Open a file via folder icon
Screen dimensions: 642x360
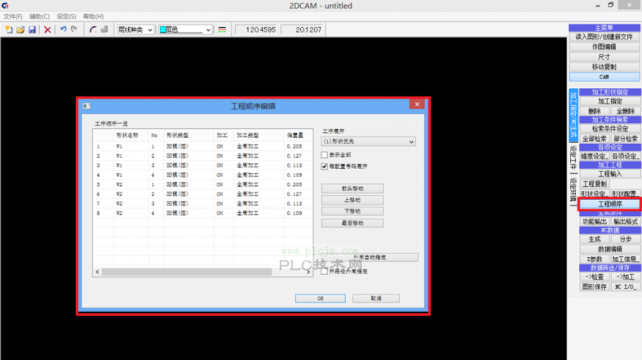click(x=20, y=29)
